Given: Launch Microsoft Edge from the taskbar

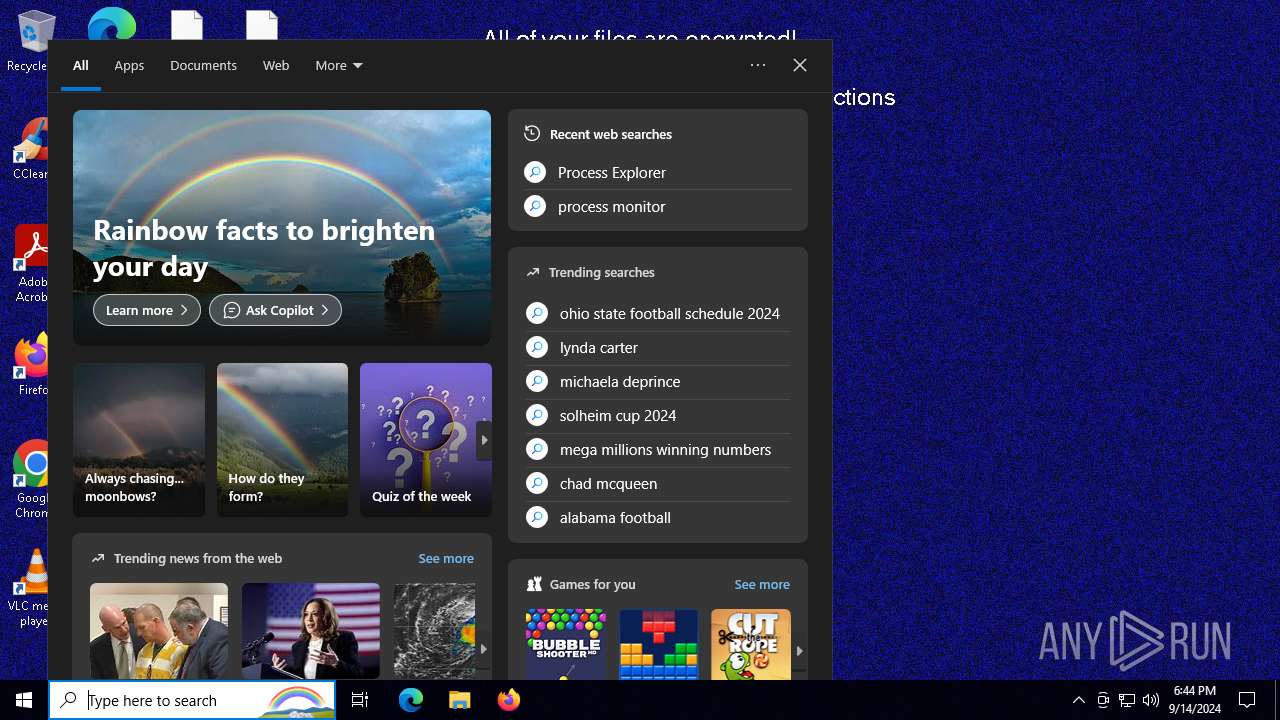Looking at the screenshot, I should 411,700.
